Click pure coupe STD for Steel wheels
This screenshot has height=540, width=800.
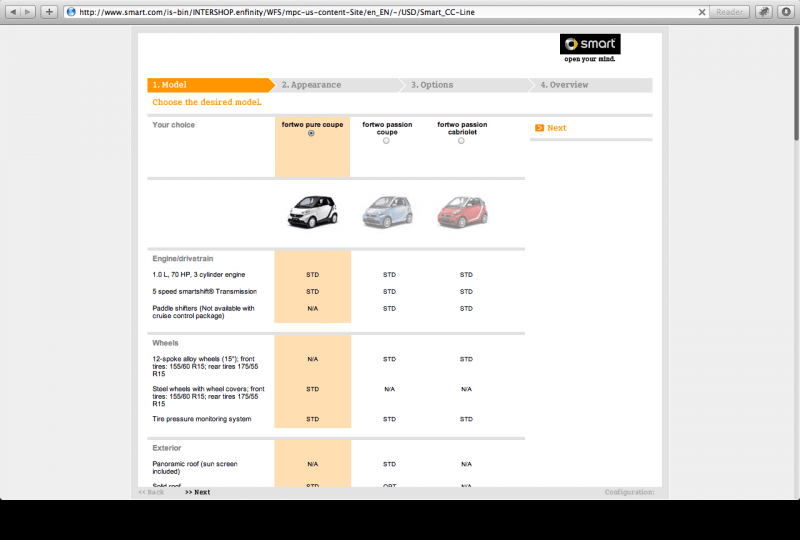[x=313, y=389]
